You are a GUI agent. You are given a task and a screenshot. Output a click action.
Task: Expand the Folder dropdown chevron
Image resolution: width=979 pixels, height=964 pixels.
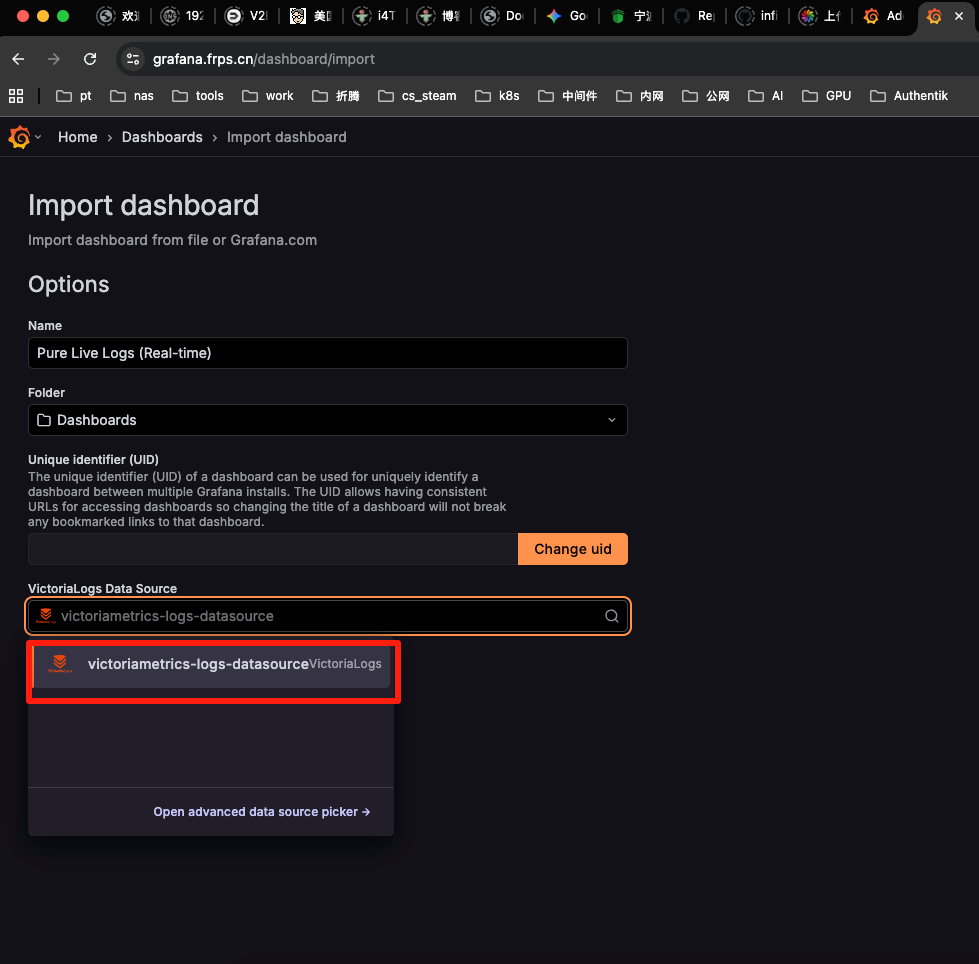tap(612, 420)
